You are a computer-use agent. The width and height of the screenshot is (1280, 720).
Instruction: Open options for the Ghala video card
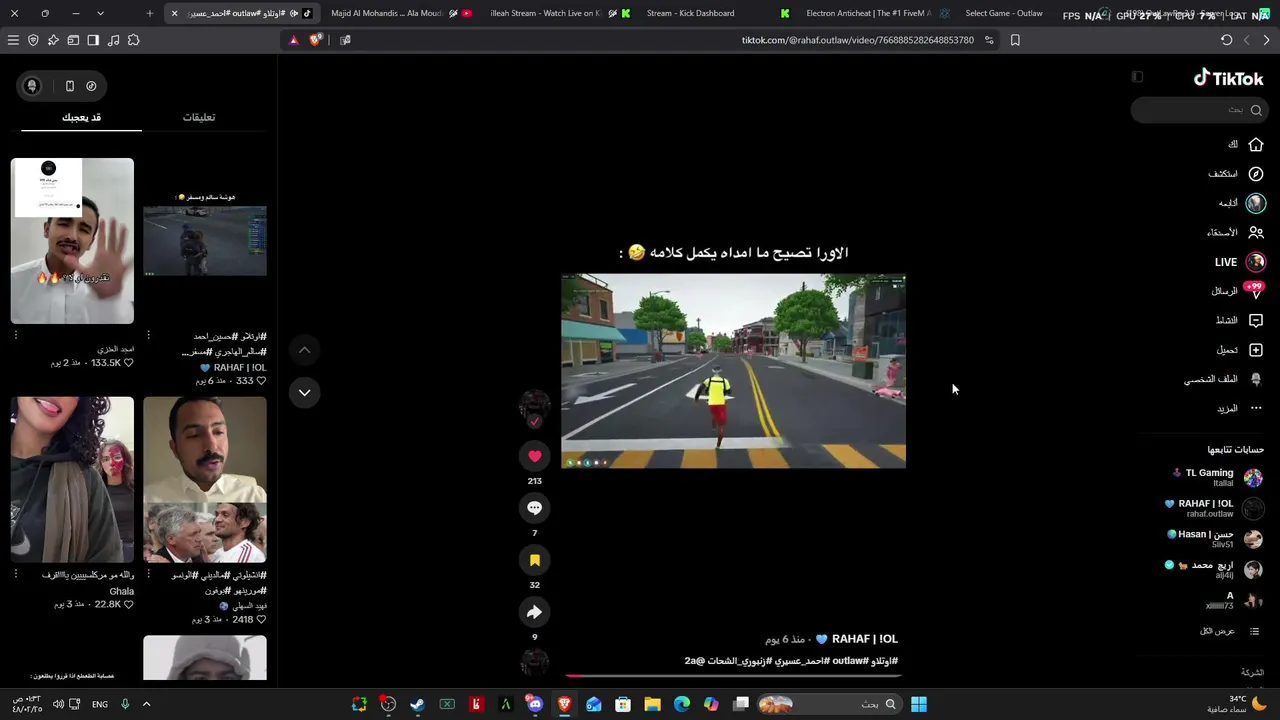[16, 574]
